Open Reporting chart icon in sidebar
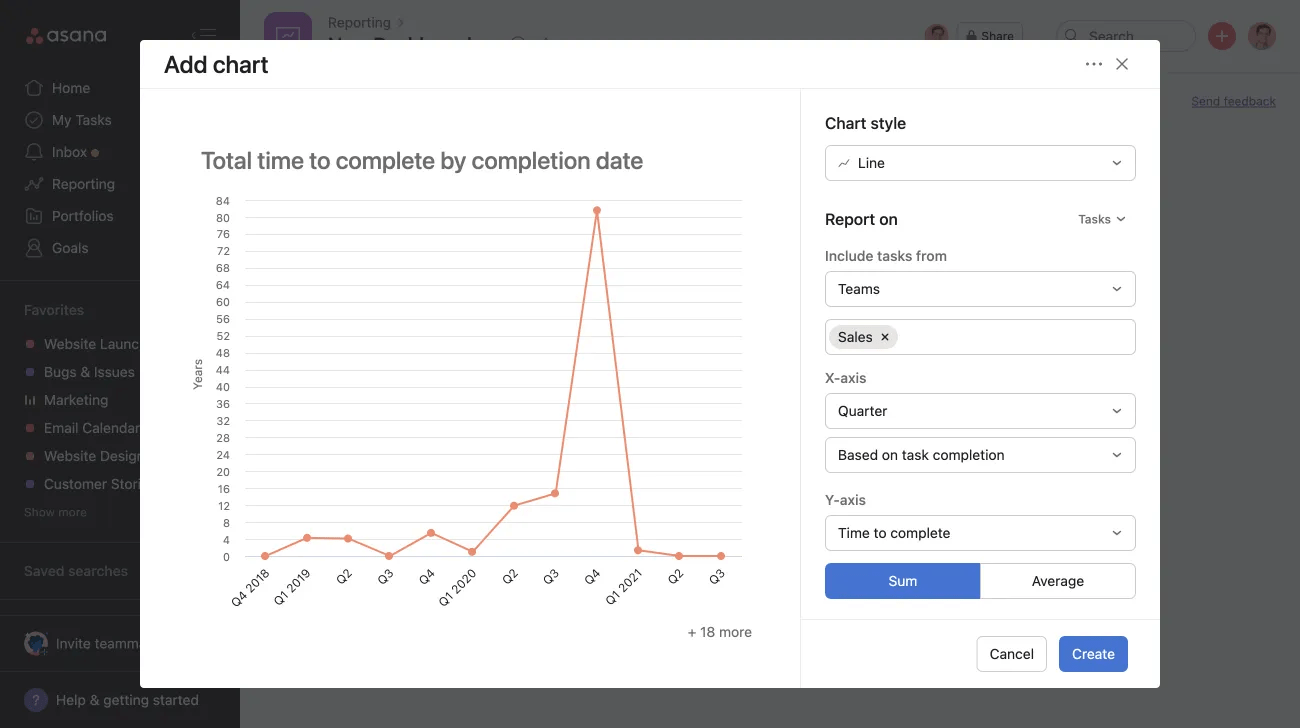1300x728 pixels. [34, 184]
